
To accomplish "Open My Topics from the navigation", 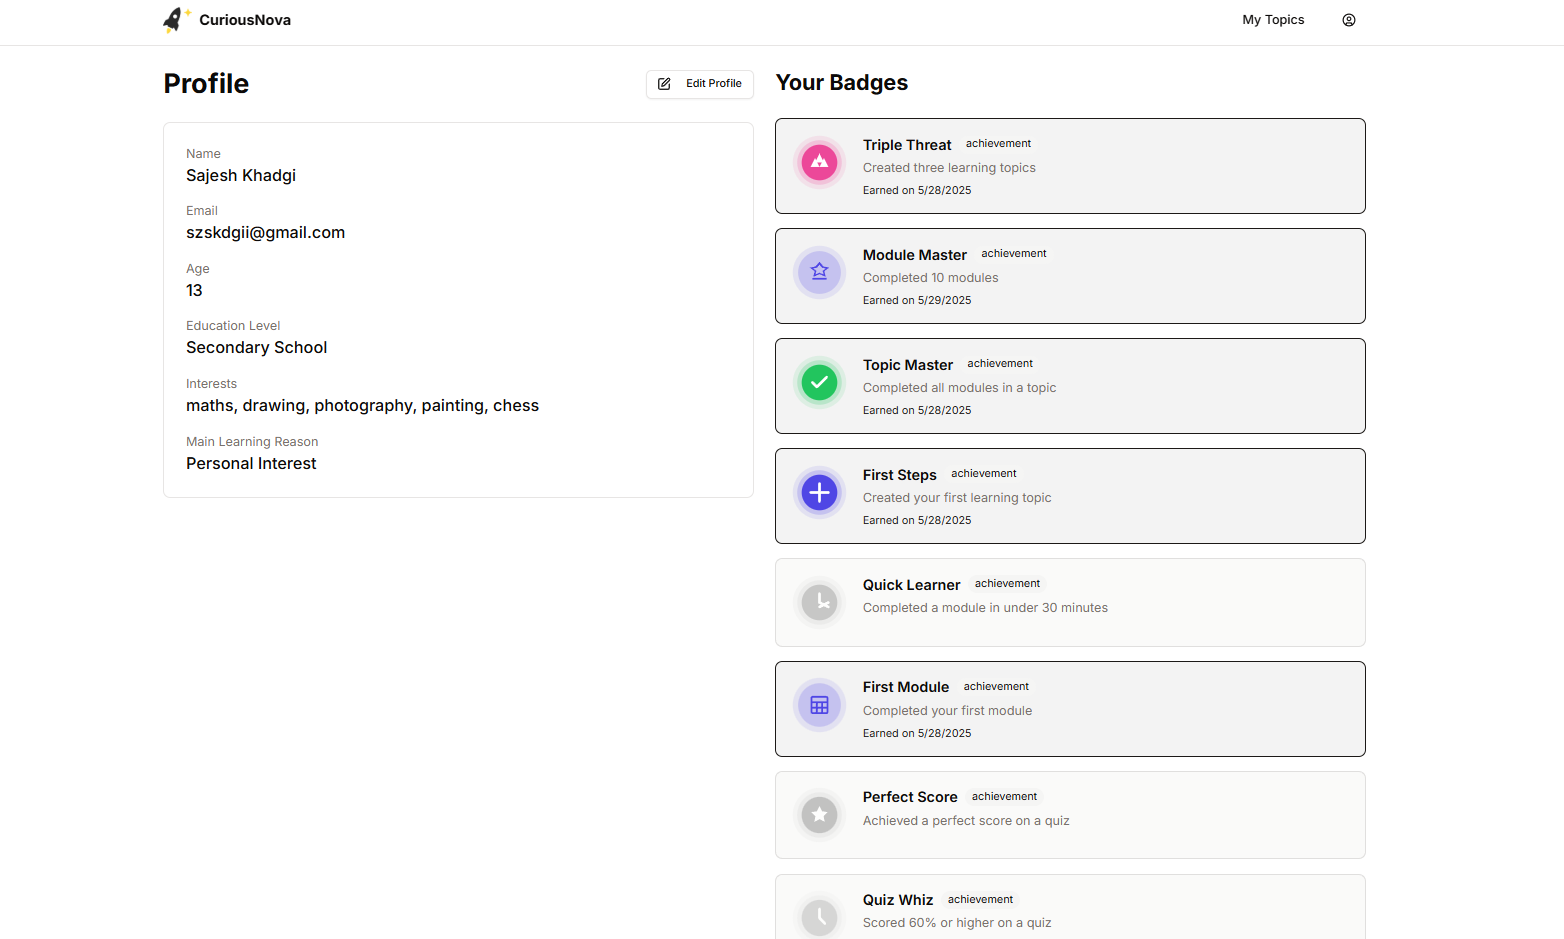I will [x=1272, y=20].
